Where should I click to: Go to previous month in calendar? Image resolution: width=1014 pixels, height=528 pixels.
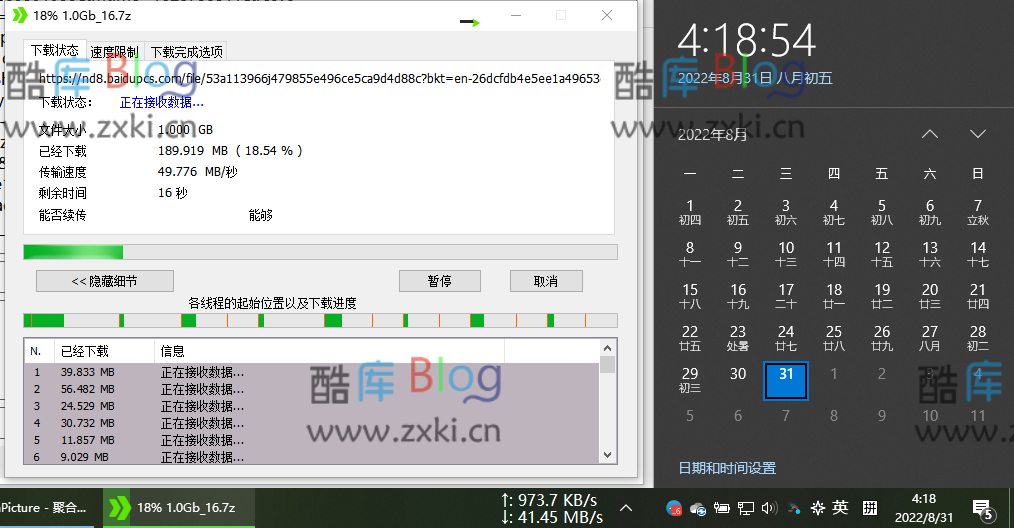(930, 134)
